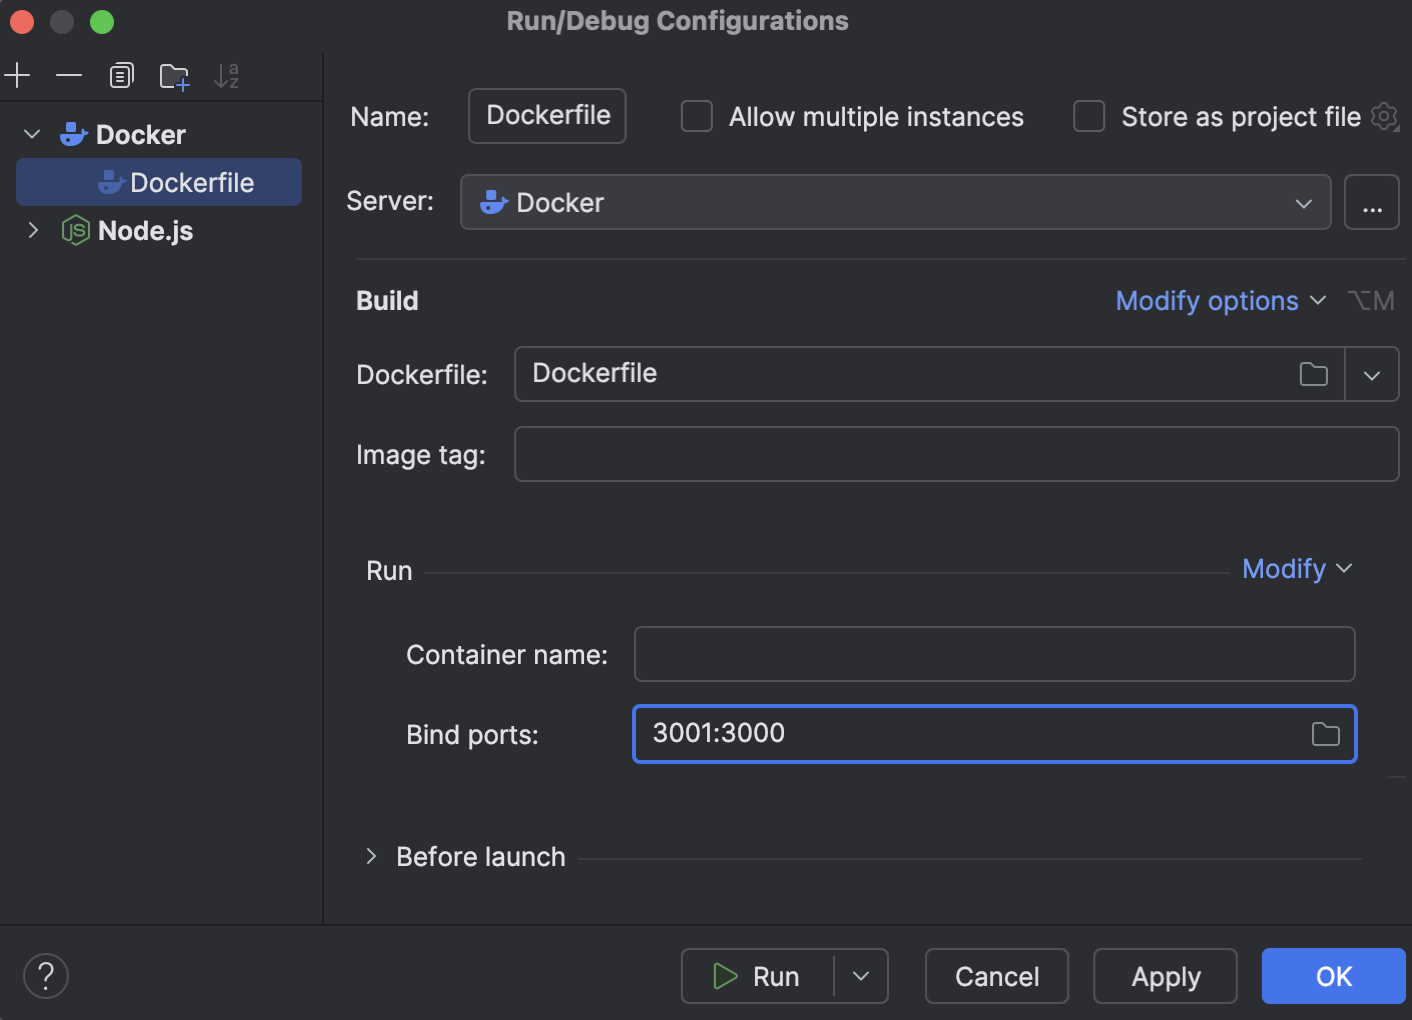Viewport: 1412px width, 1020px height.
Task: Remove the selected configuration
Action: [x=68, y=75]
